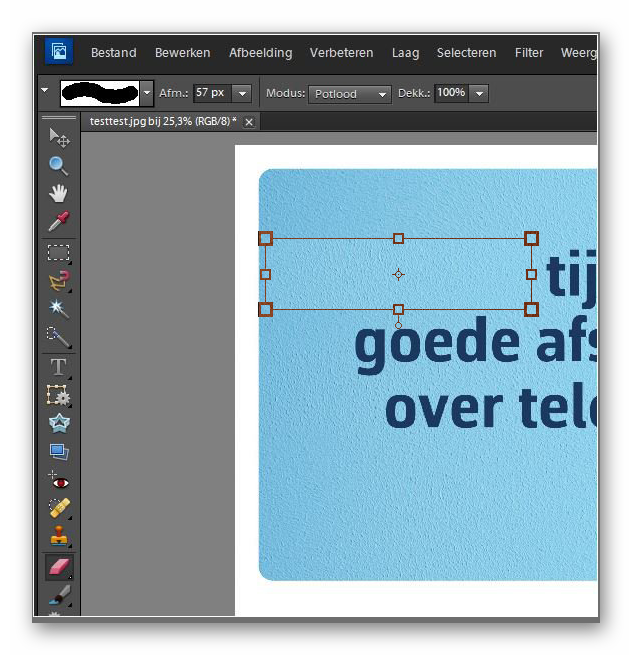This screenshot has height=655, width=632.
Task: Select the Spot Healing bandage tool
Action: click(59, 508)
